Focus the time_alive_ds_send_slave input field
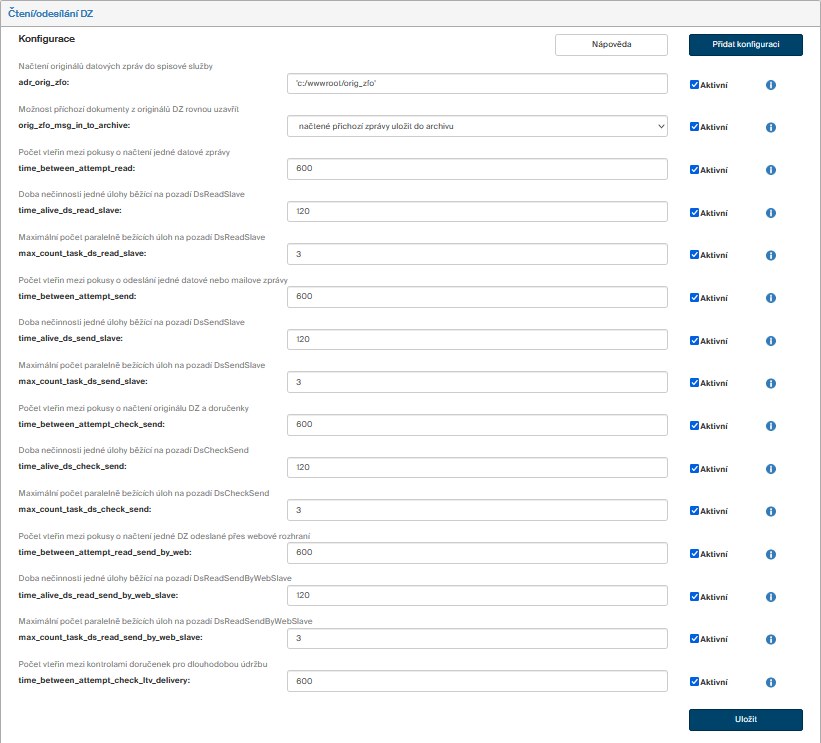 point(476,340)
